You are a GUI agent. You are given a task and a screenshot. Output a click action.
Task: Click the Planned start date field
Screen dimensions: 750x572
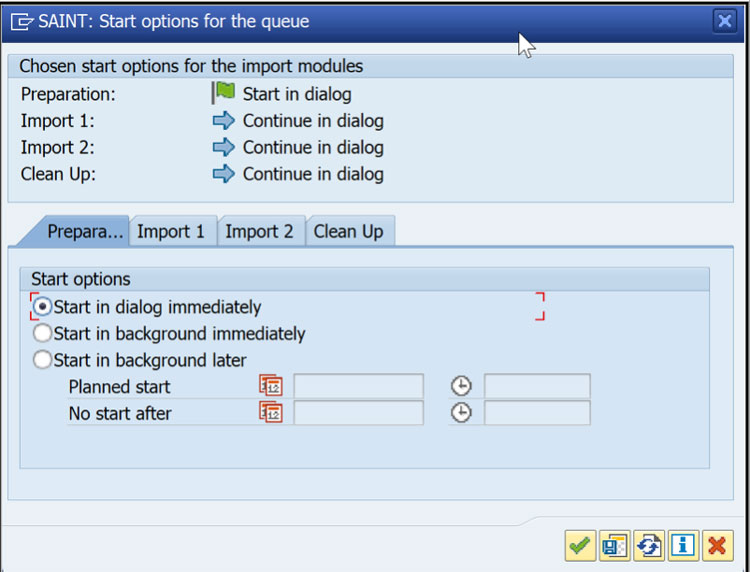358,386
